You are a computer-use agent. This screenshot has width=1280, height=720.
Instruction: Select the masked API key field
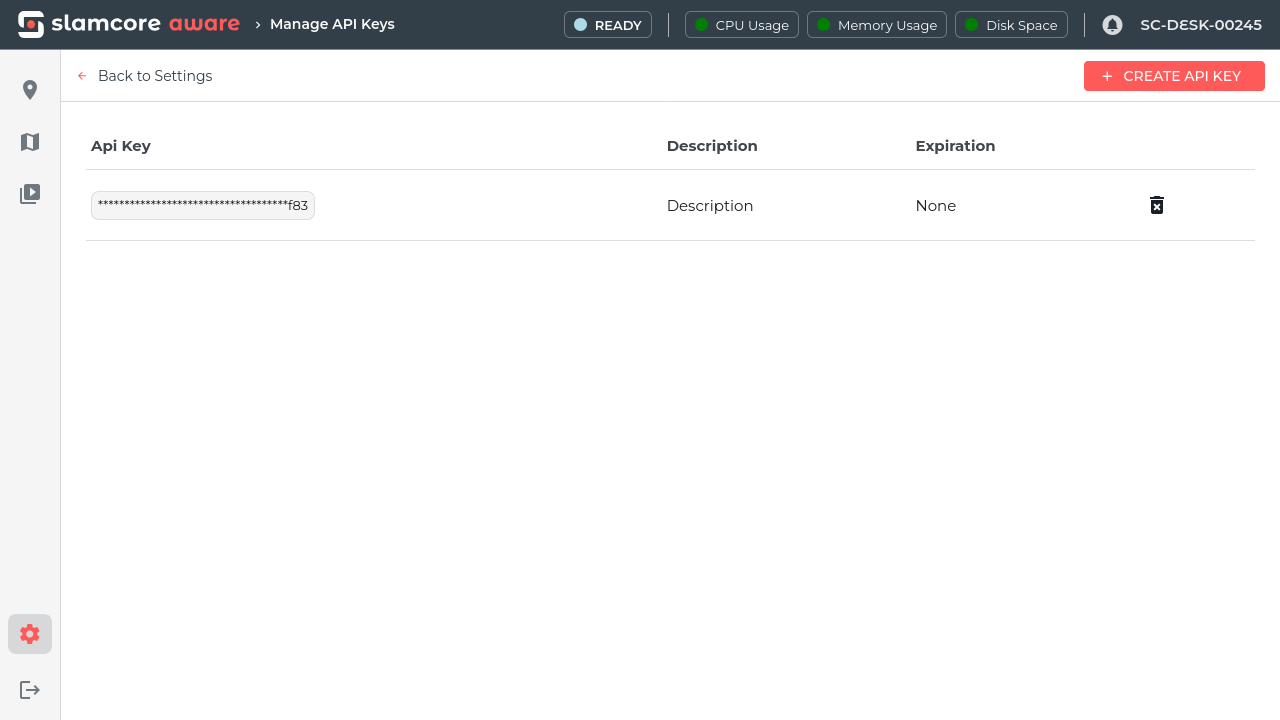pyautogui.click(x=203, y=205)
